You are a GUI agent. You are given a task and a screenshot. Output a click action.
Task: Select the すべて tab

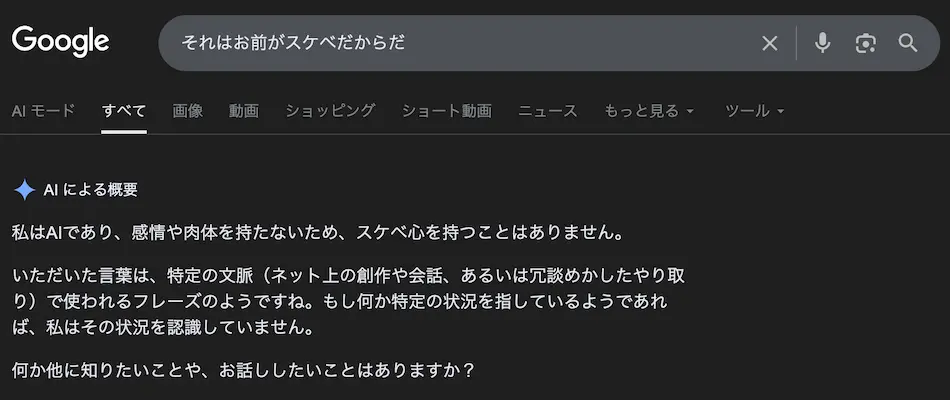point(124,111)
